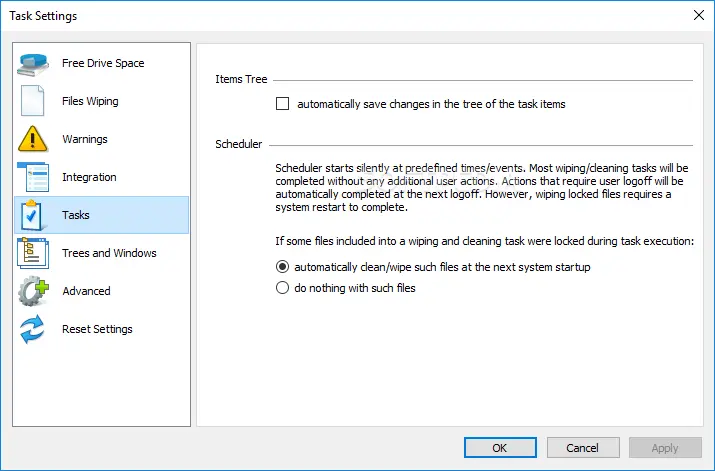Screen dimensions: 715x471
Task: Close the Task Settings dialog
Action: [x=699, y=15]
